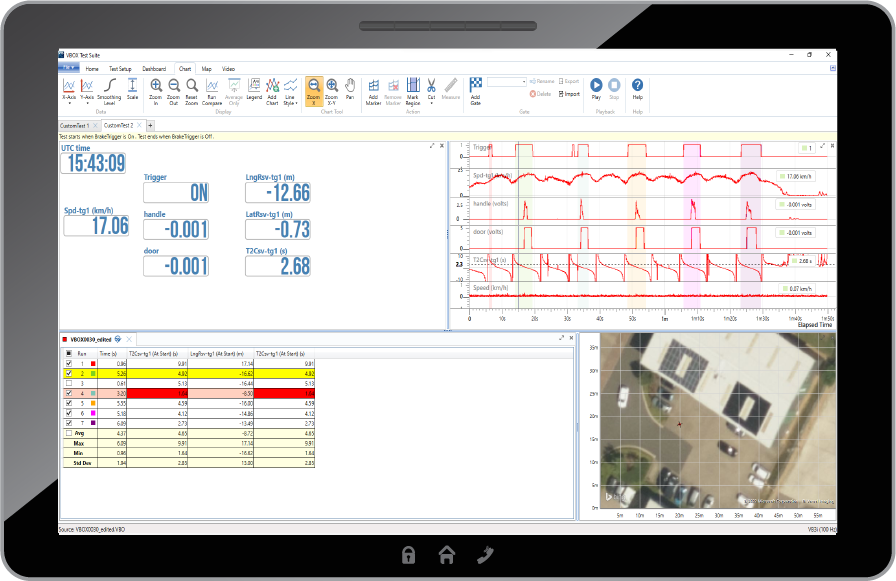896x581 pixels.
Task: Click the Time (s) column header
Action: (x=108, y=353)
